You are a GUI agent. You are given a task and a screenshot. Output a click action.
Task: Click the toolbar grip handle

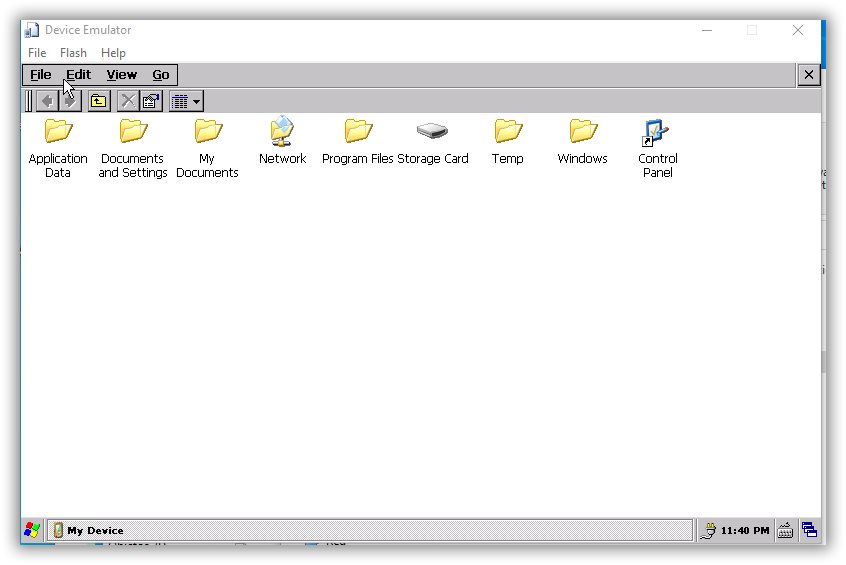[x=29, y=101]
